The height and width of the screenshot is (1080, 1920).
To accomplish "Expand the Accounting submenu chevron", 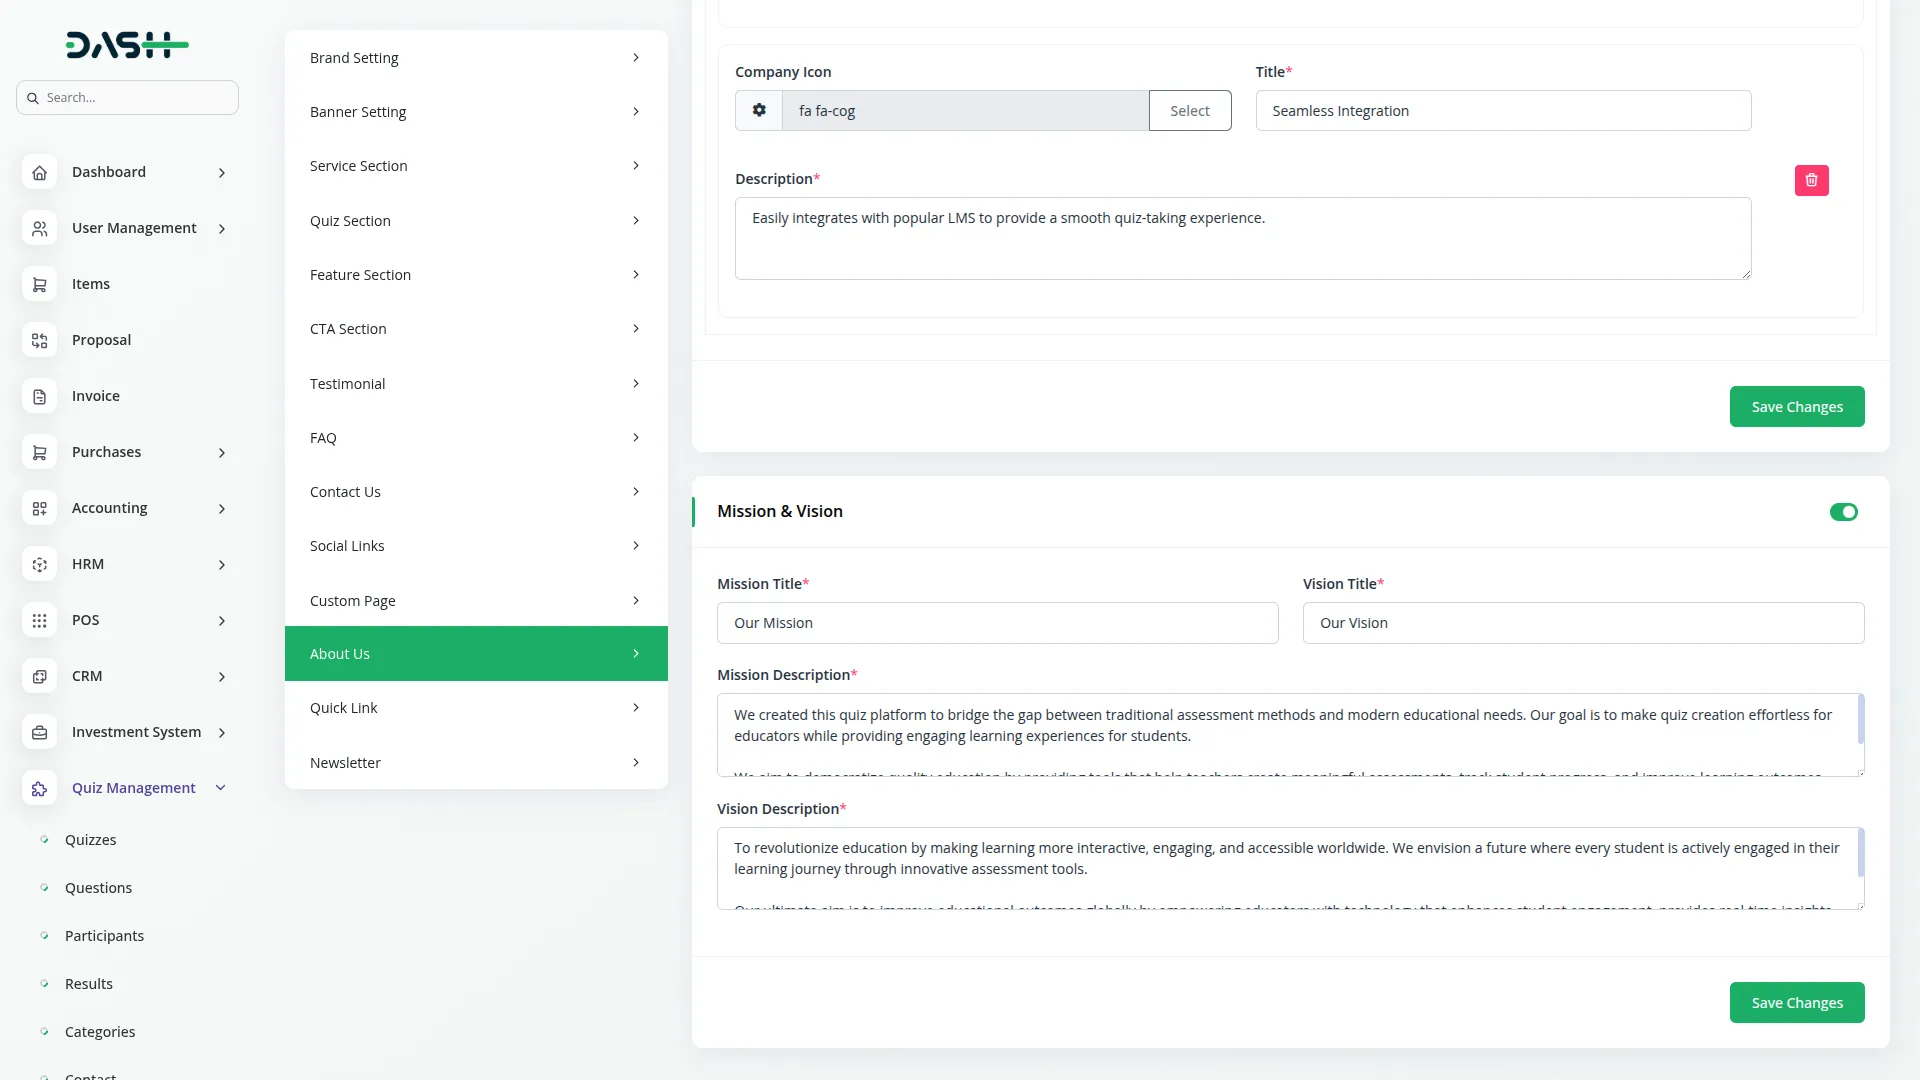I will click(x=221, y=509).
